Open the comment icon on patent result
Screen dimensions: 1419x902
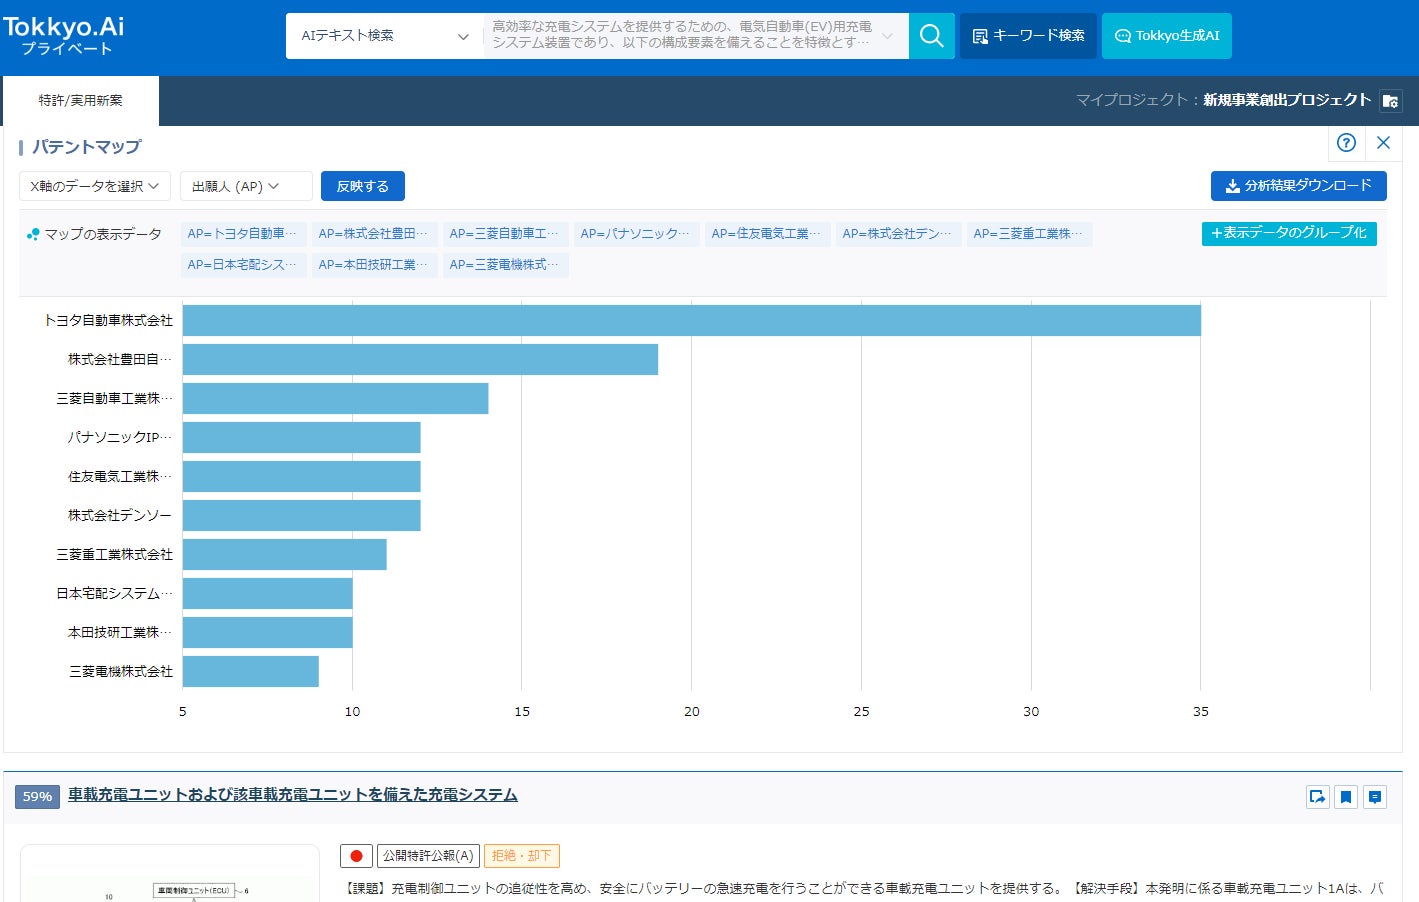[1375, 797]
